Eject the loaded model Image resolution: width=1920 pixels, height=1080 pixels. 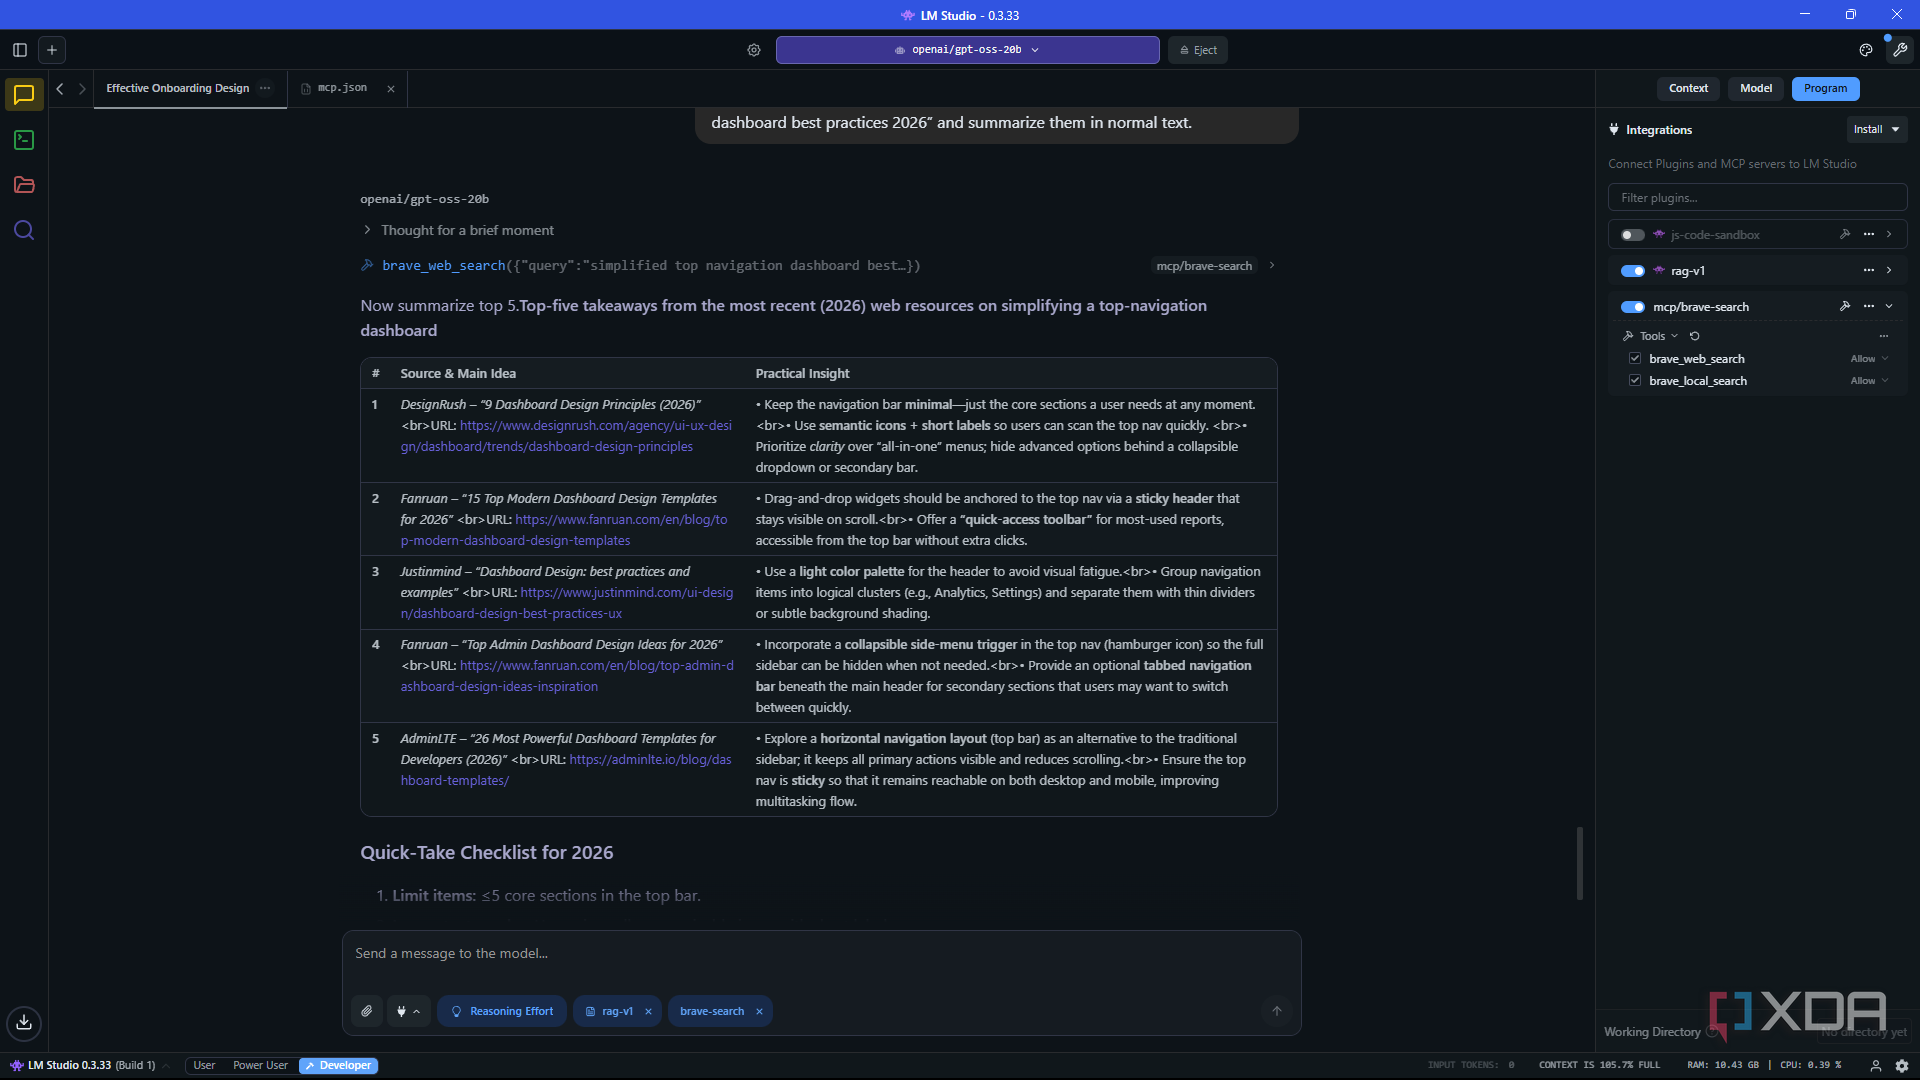pos(1198,50)
